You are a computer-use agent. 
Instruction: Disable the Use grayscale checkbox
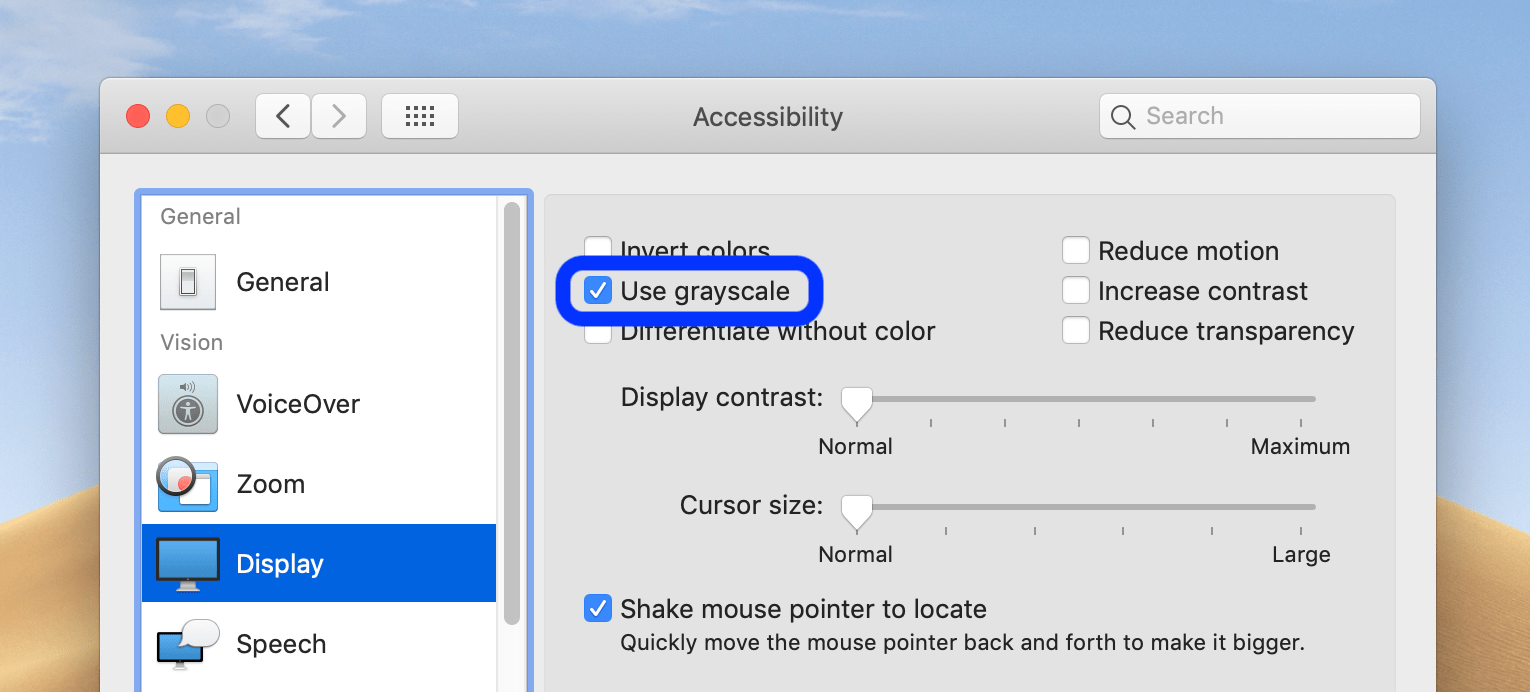(x=599, y=291)
